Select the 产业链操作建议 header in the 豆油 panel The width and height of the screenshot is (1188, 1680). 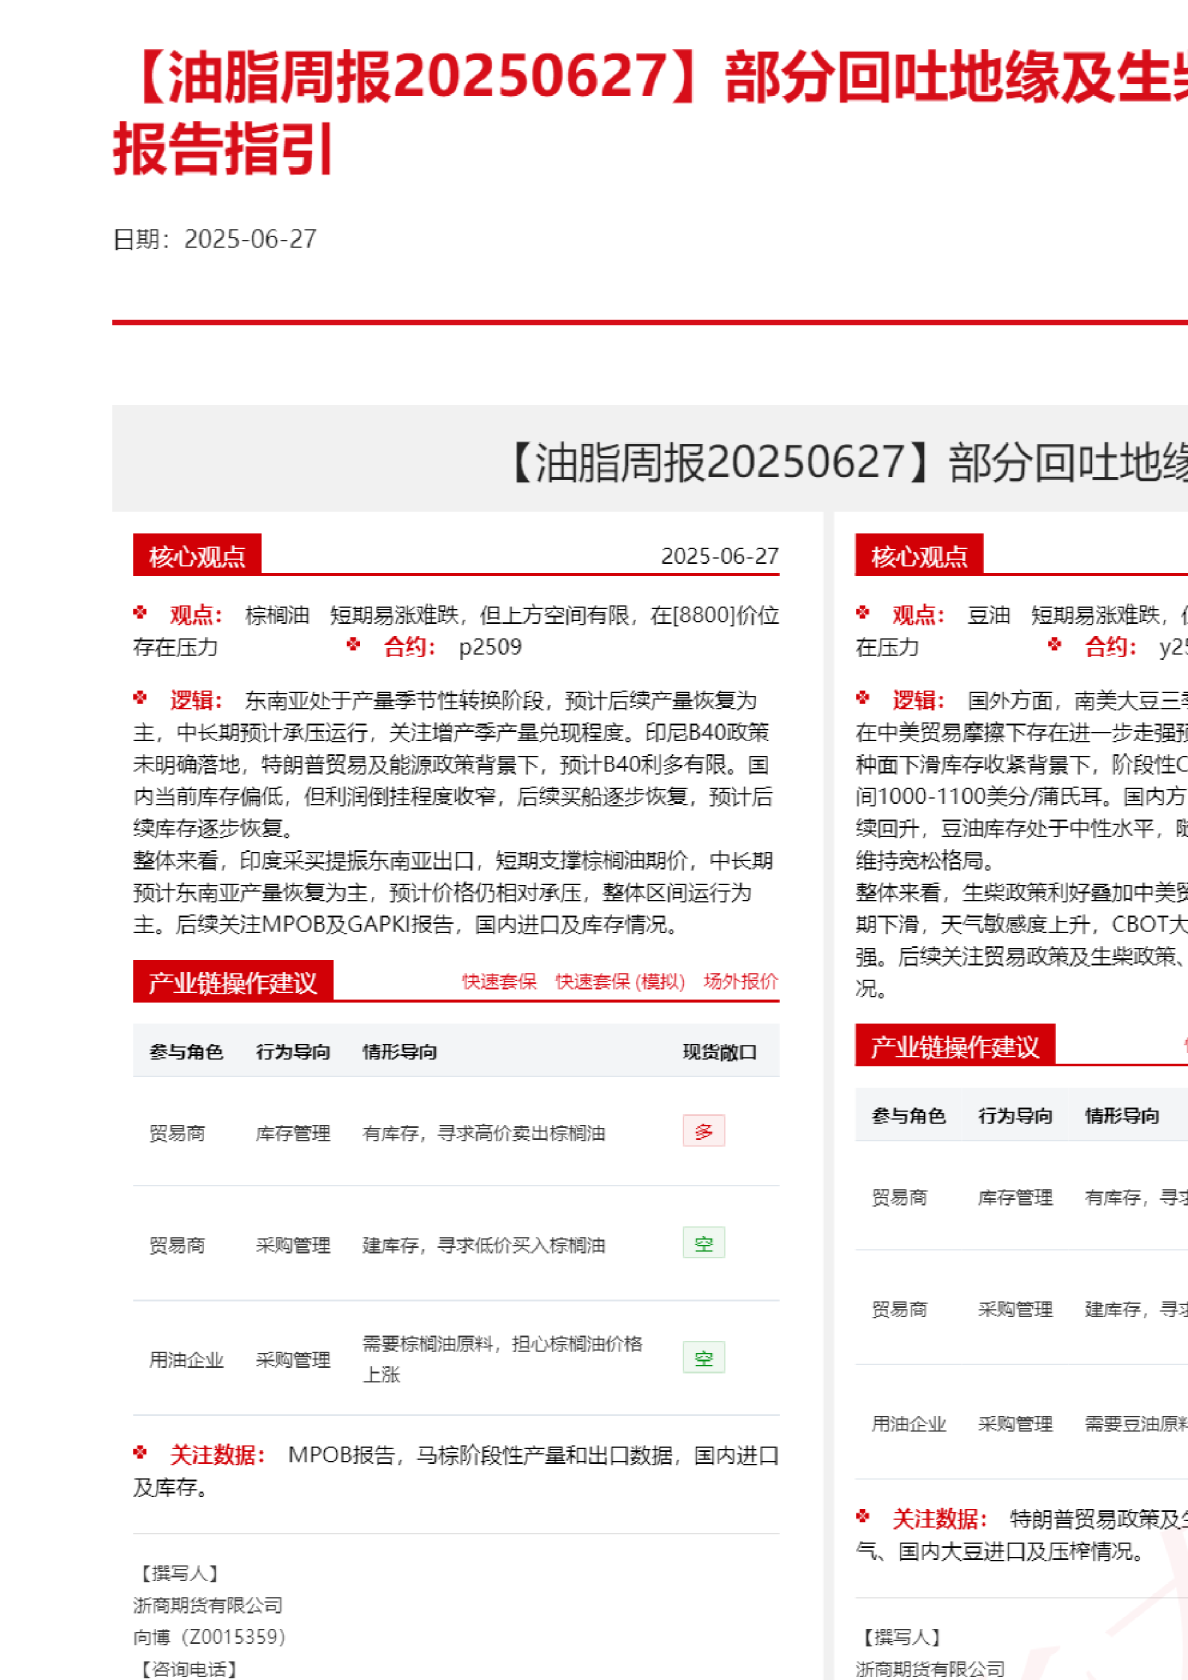(955, 1047)
